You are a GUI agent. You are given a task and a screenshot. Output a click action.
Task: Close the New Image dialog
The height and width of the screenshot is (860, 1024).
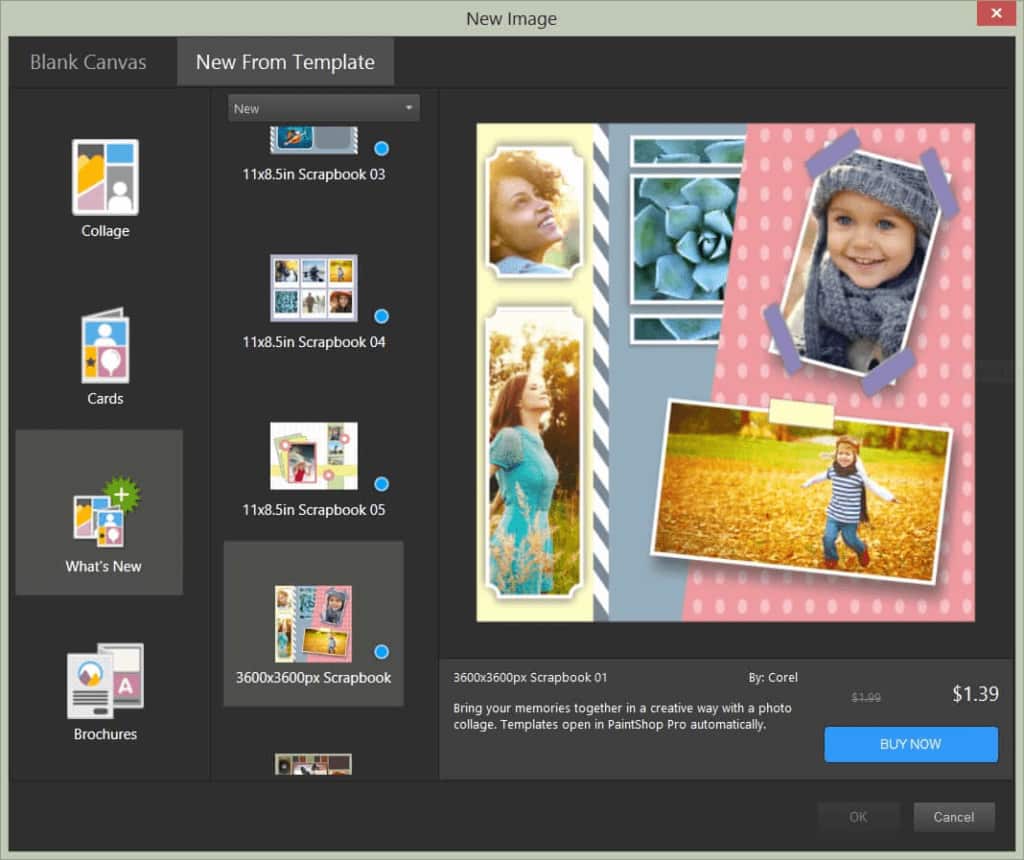coord(994,14)
